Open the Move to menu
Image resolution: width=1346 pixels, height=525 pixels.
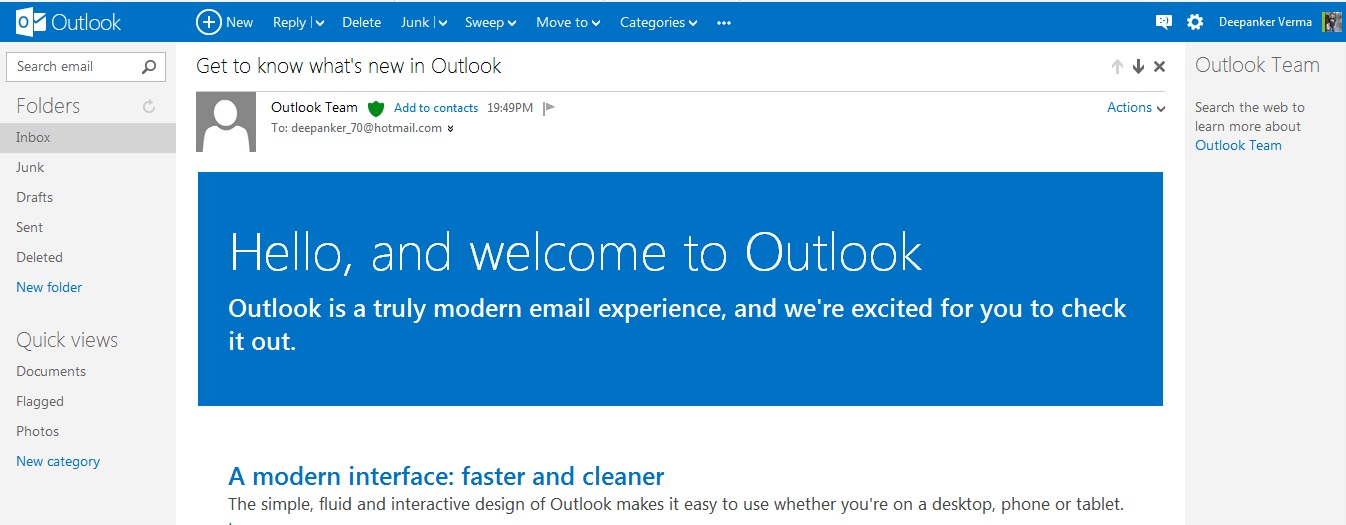[568, 22]
